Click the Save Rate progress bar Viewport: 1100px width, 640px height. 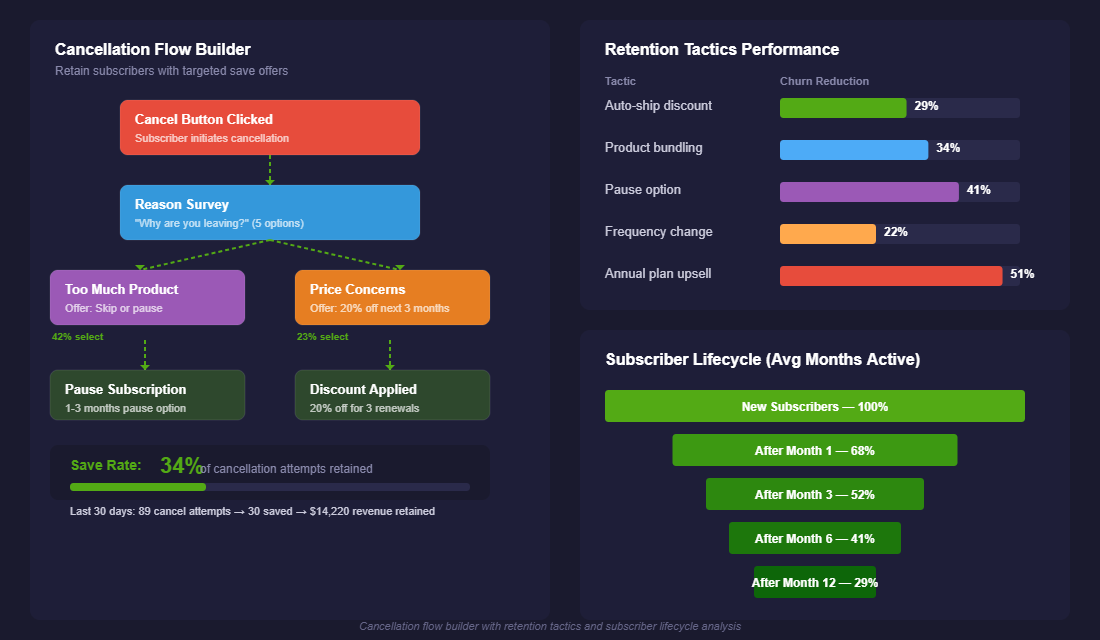coord(270,487)
